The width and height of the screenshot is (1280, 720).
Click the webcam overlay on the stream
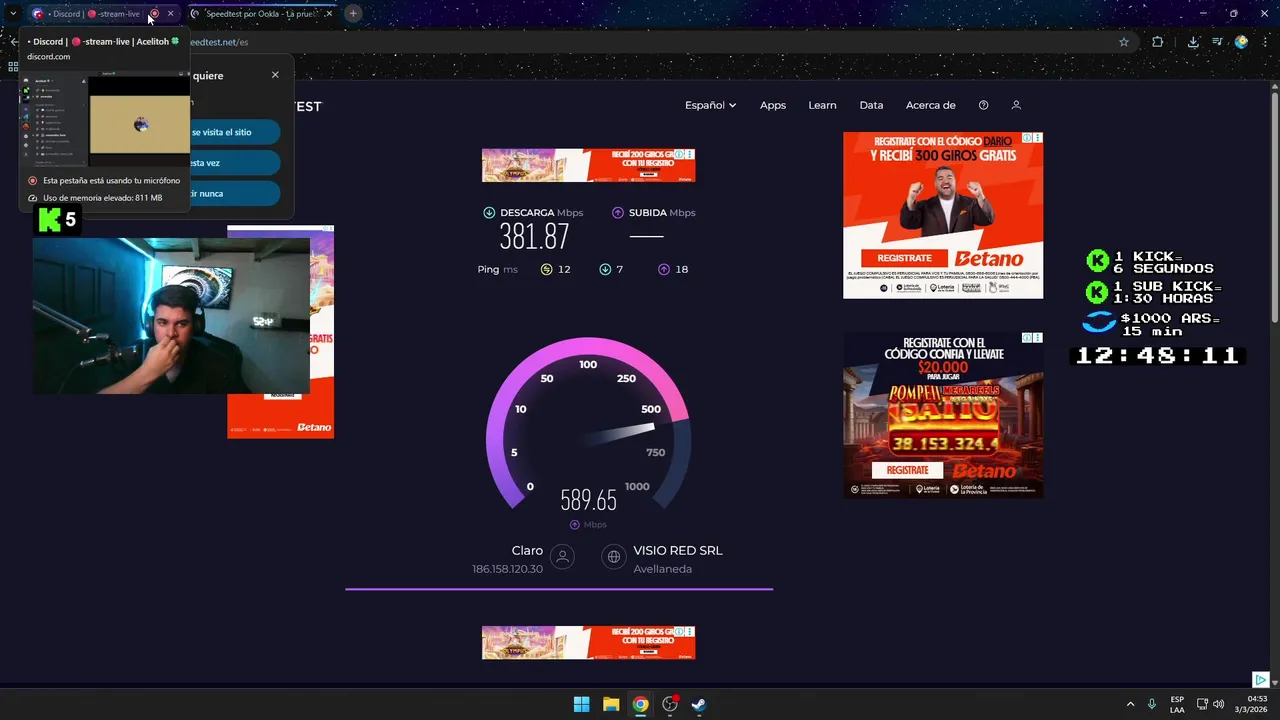coord(171,316)
